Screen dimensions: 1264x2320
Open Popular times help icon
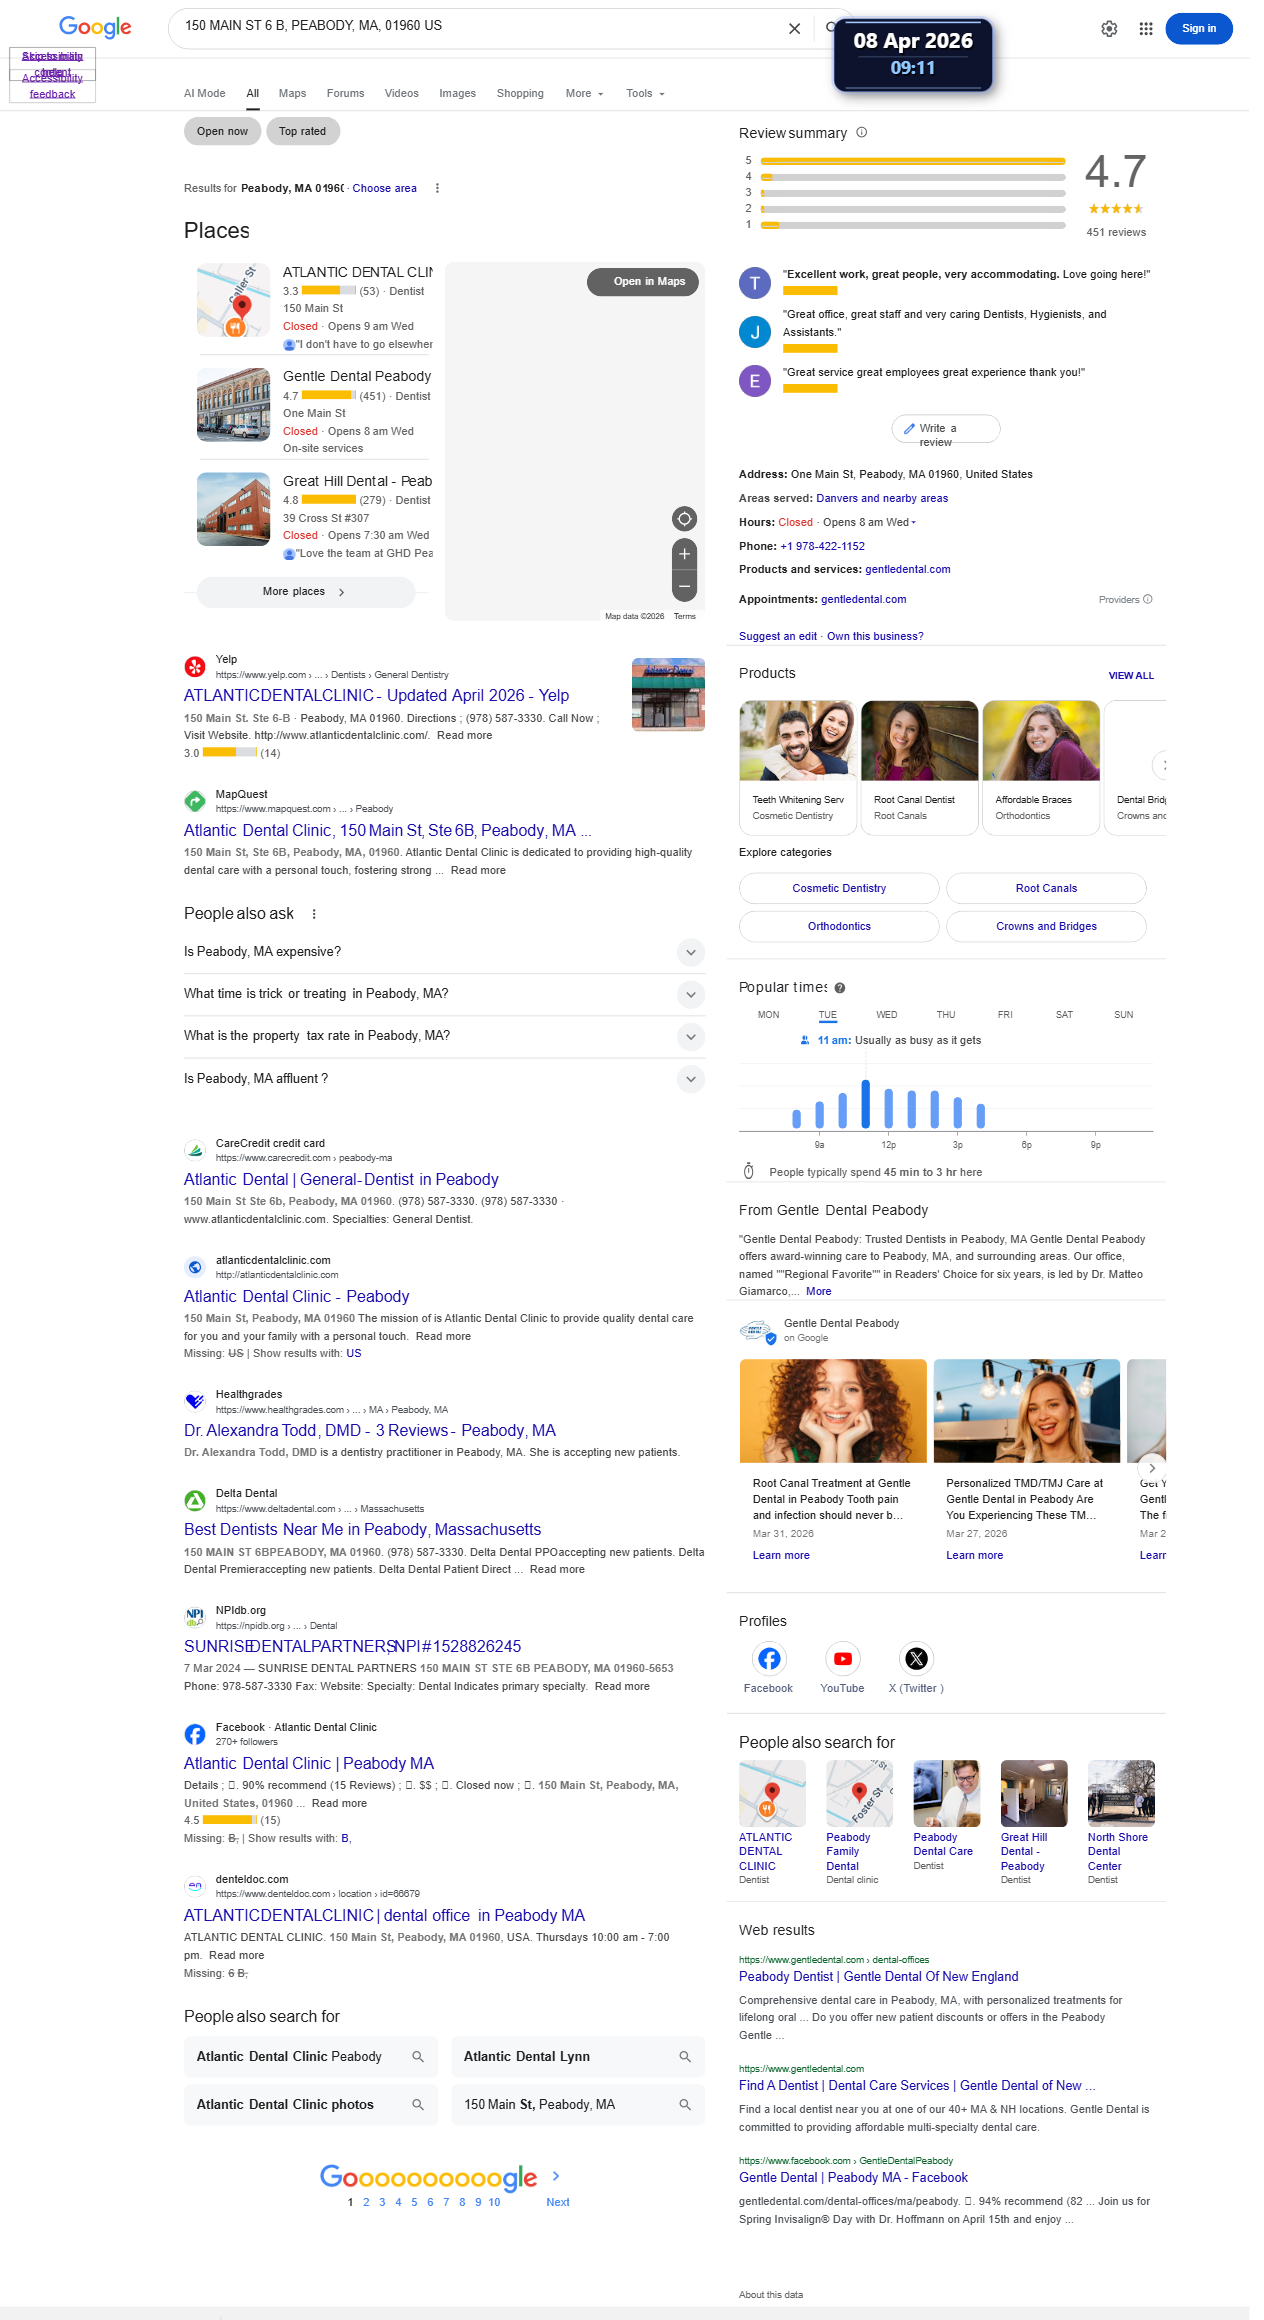pyautogui.click(x=840, y=988)
